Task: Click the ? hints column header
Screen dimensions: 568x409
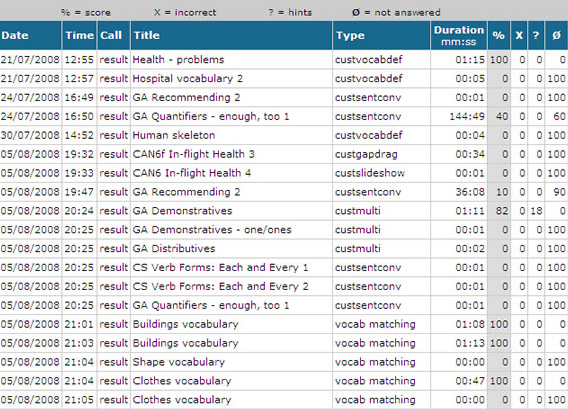Action: click(x=536, y=36)
